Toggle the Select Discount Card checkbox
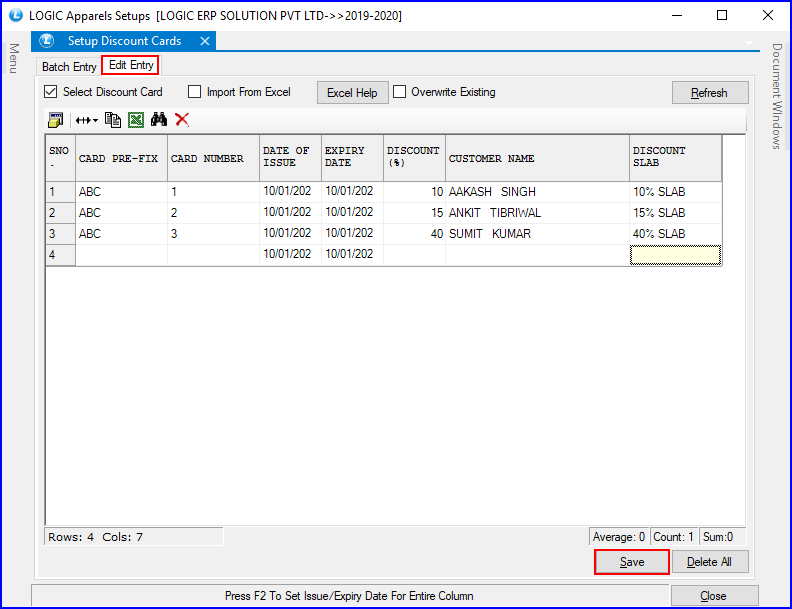 click(50, 91)
